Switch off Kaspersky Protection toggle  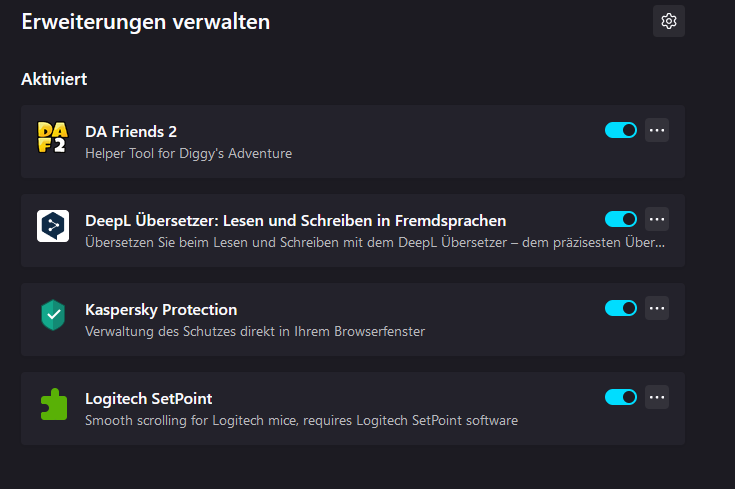click(x=621, y=308)
